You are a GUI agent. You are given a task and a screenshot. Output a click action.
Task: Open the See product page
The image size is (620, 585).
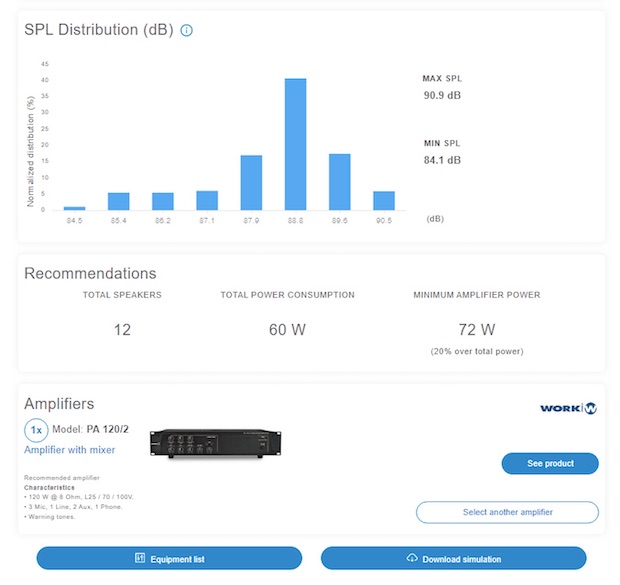tap(549, 463)
